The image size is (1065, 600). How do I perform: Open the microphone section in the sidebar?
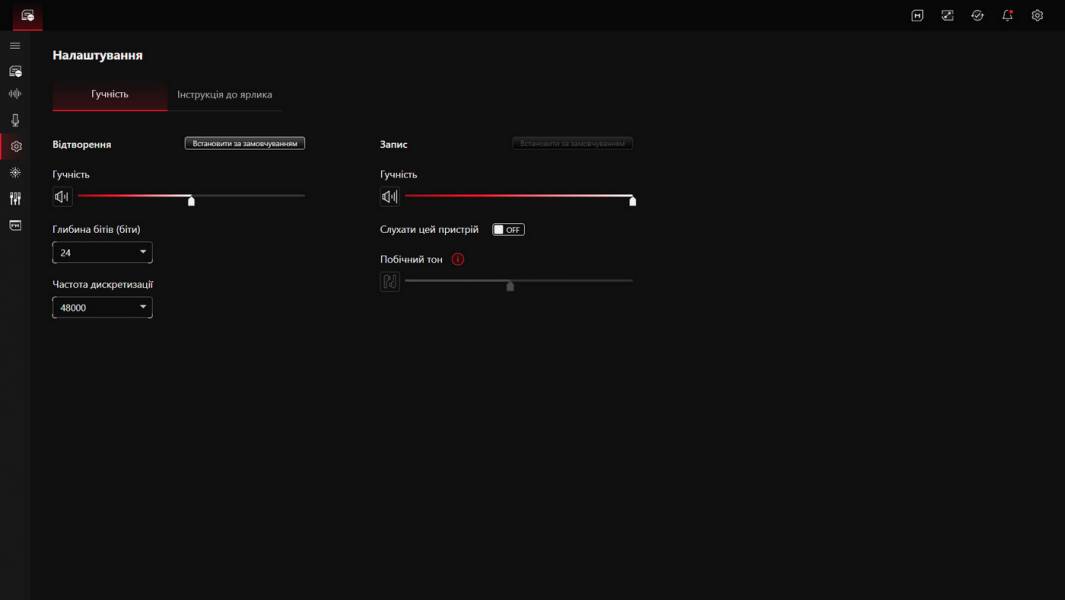coord(15,120)
